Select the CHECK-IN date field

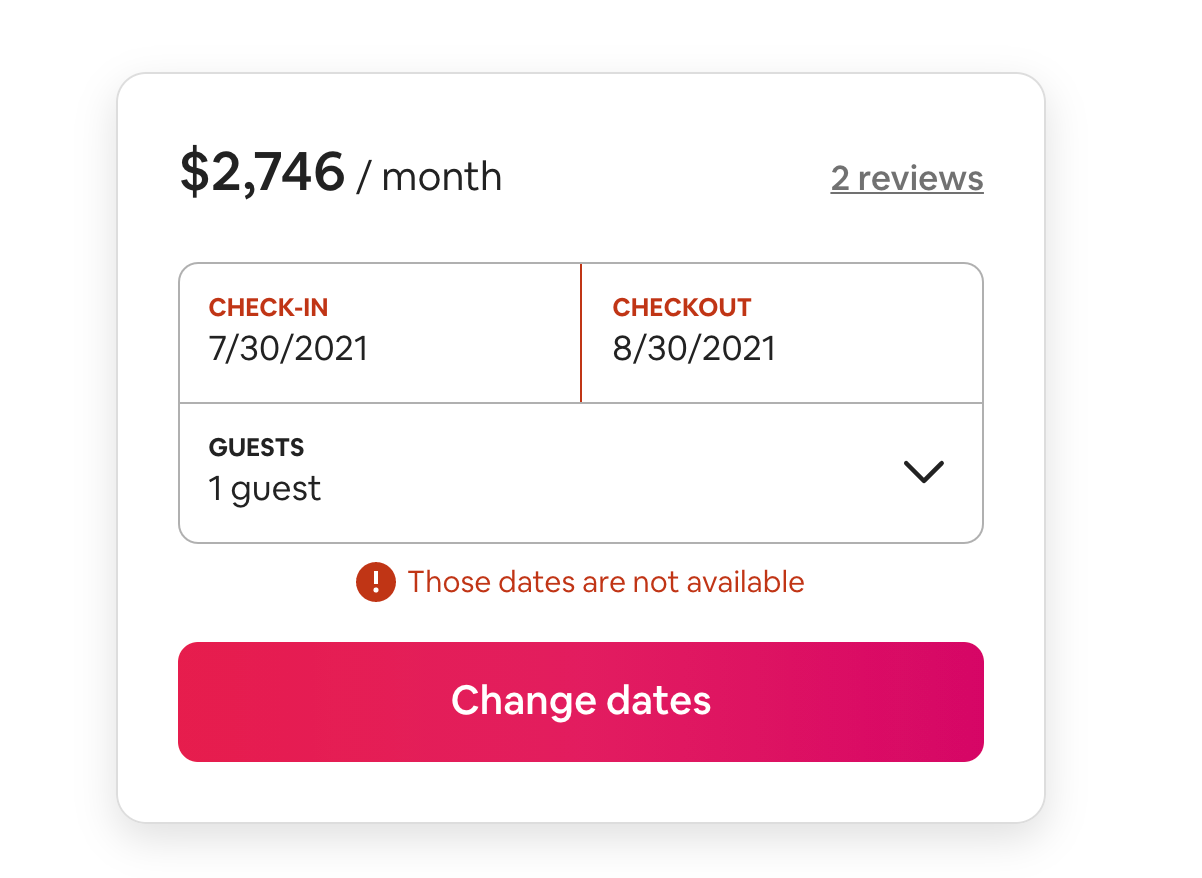tap(380, 332)
